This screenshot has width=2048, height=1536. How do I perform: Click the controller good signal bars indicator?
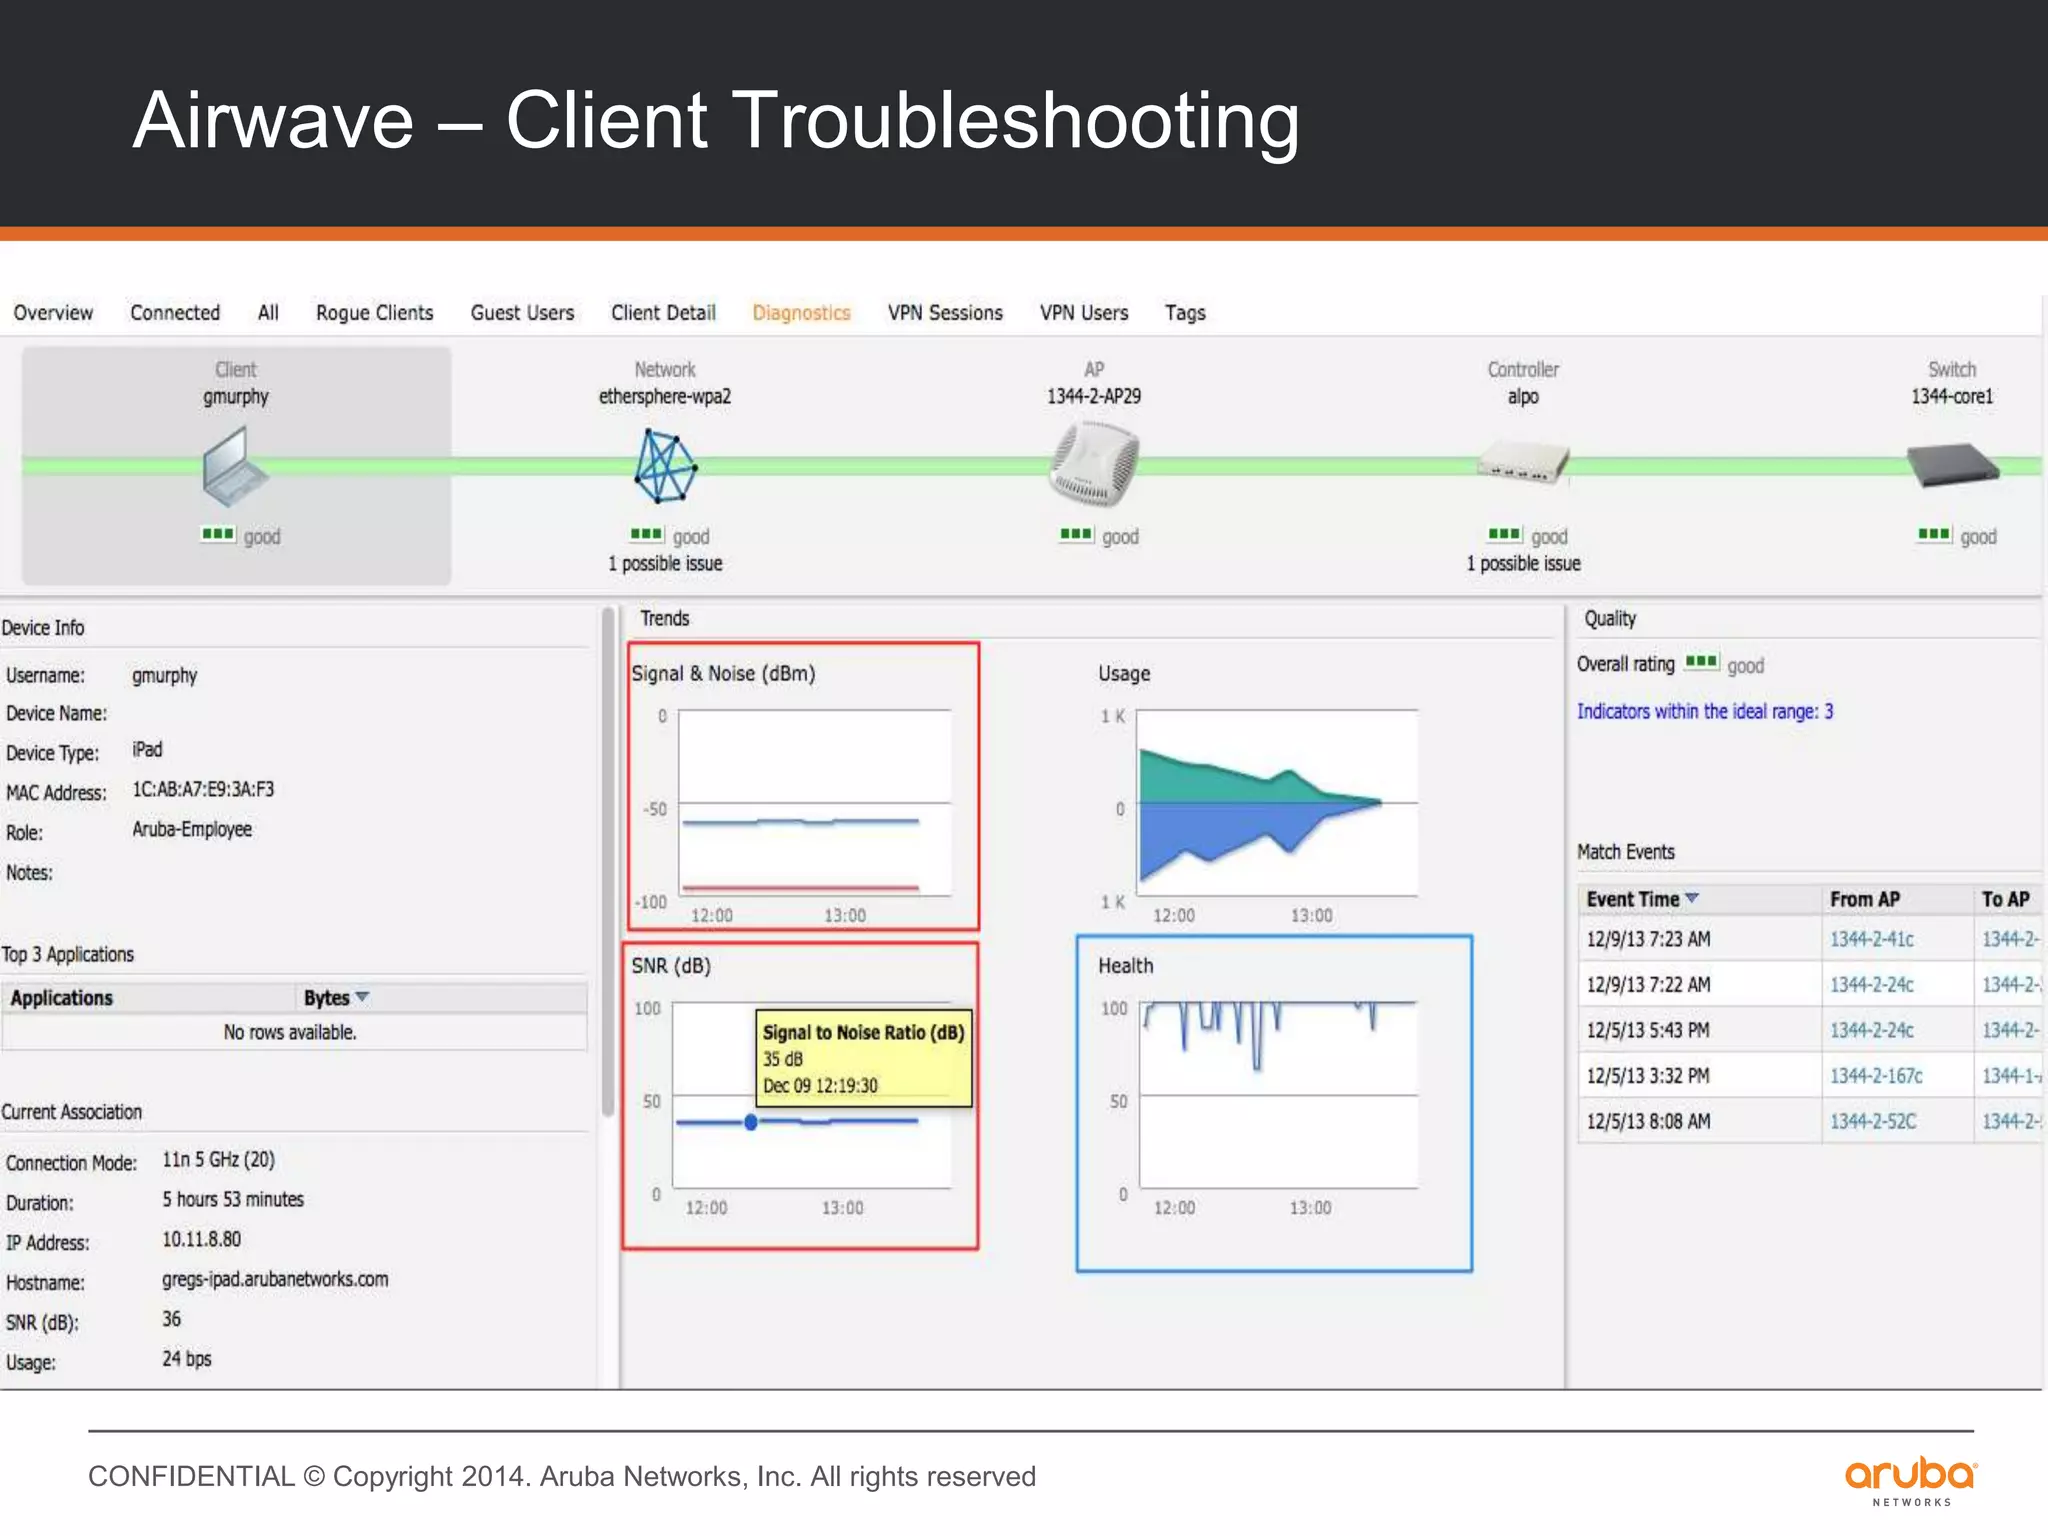tap(1505, 535)
